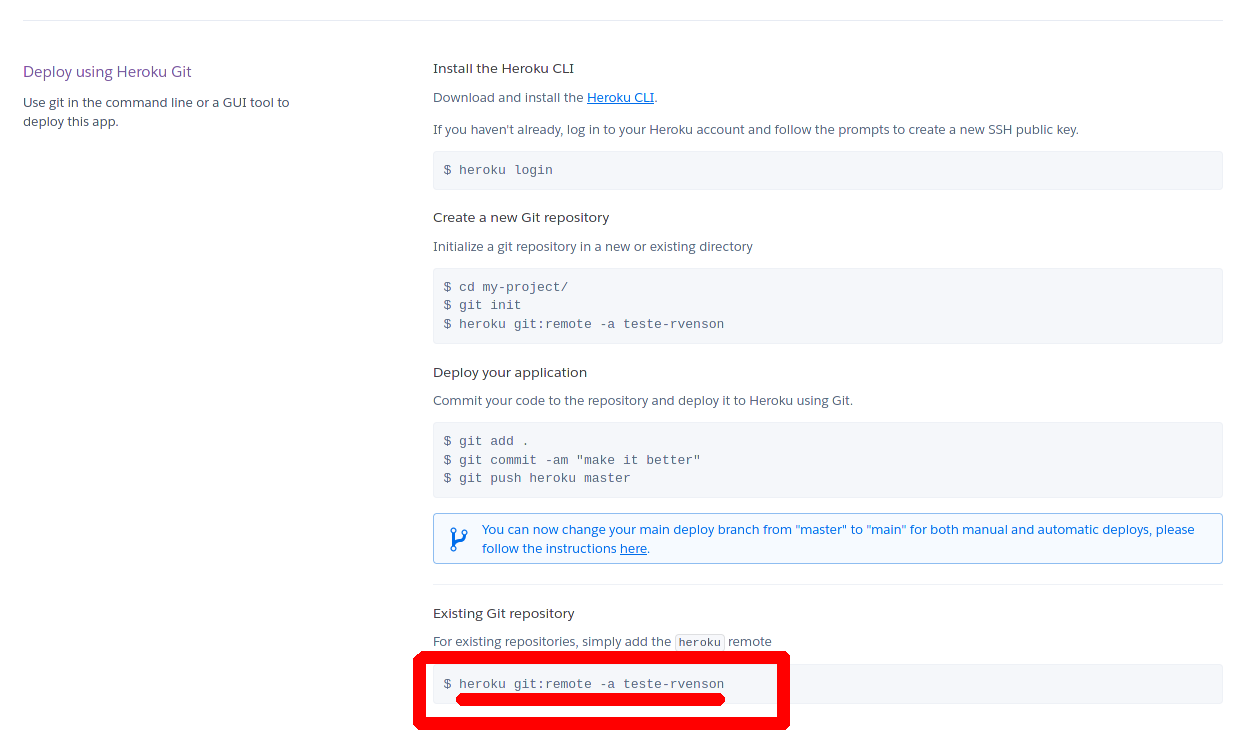This screenshot has width=1254, height=732.
Task: Click the inline 'heroku' code tag
Action: click(699, 642)
